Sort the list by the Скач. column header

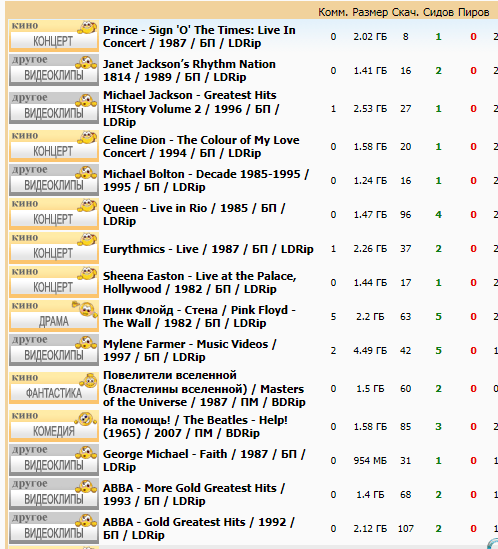point(405,12)
